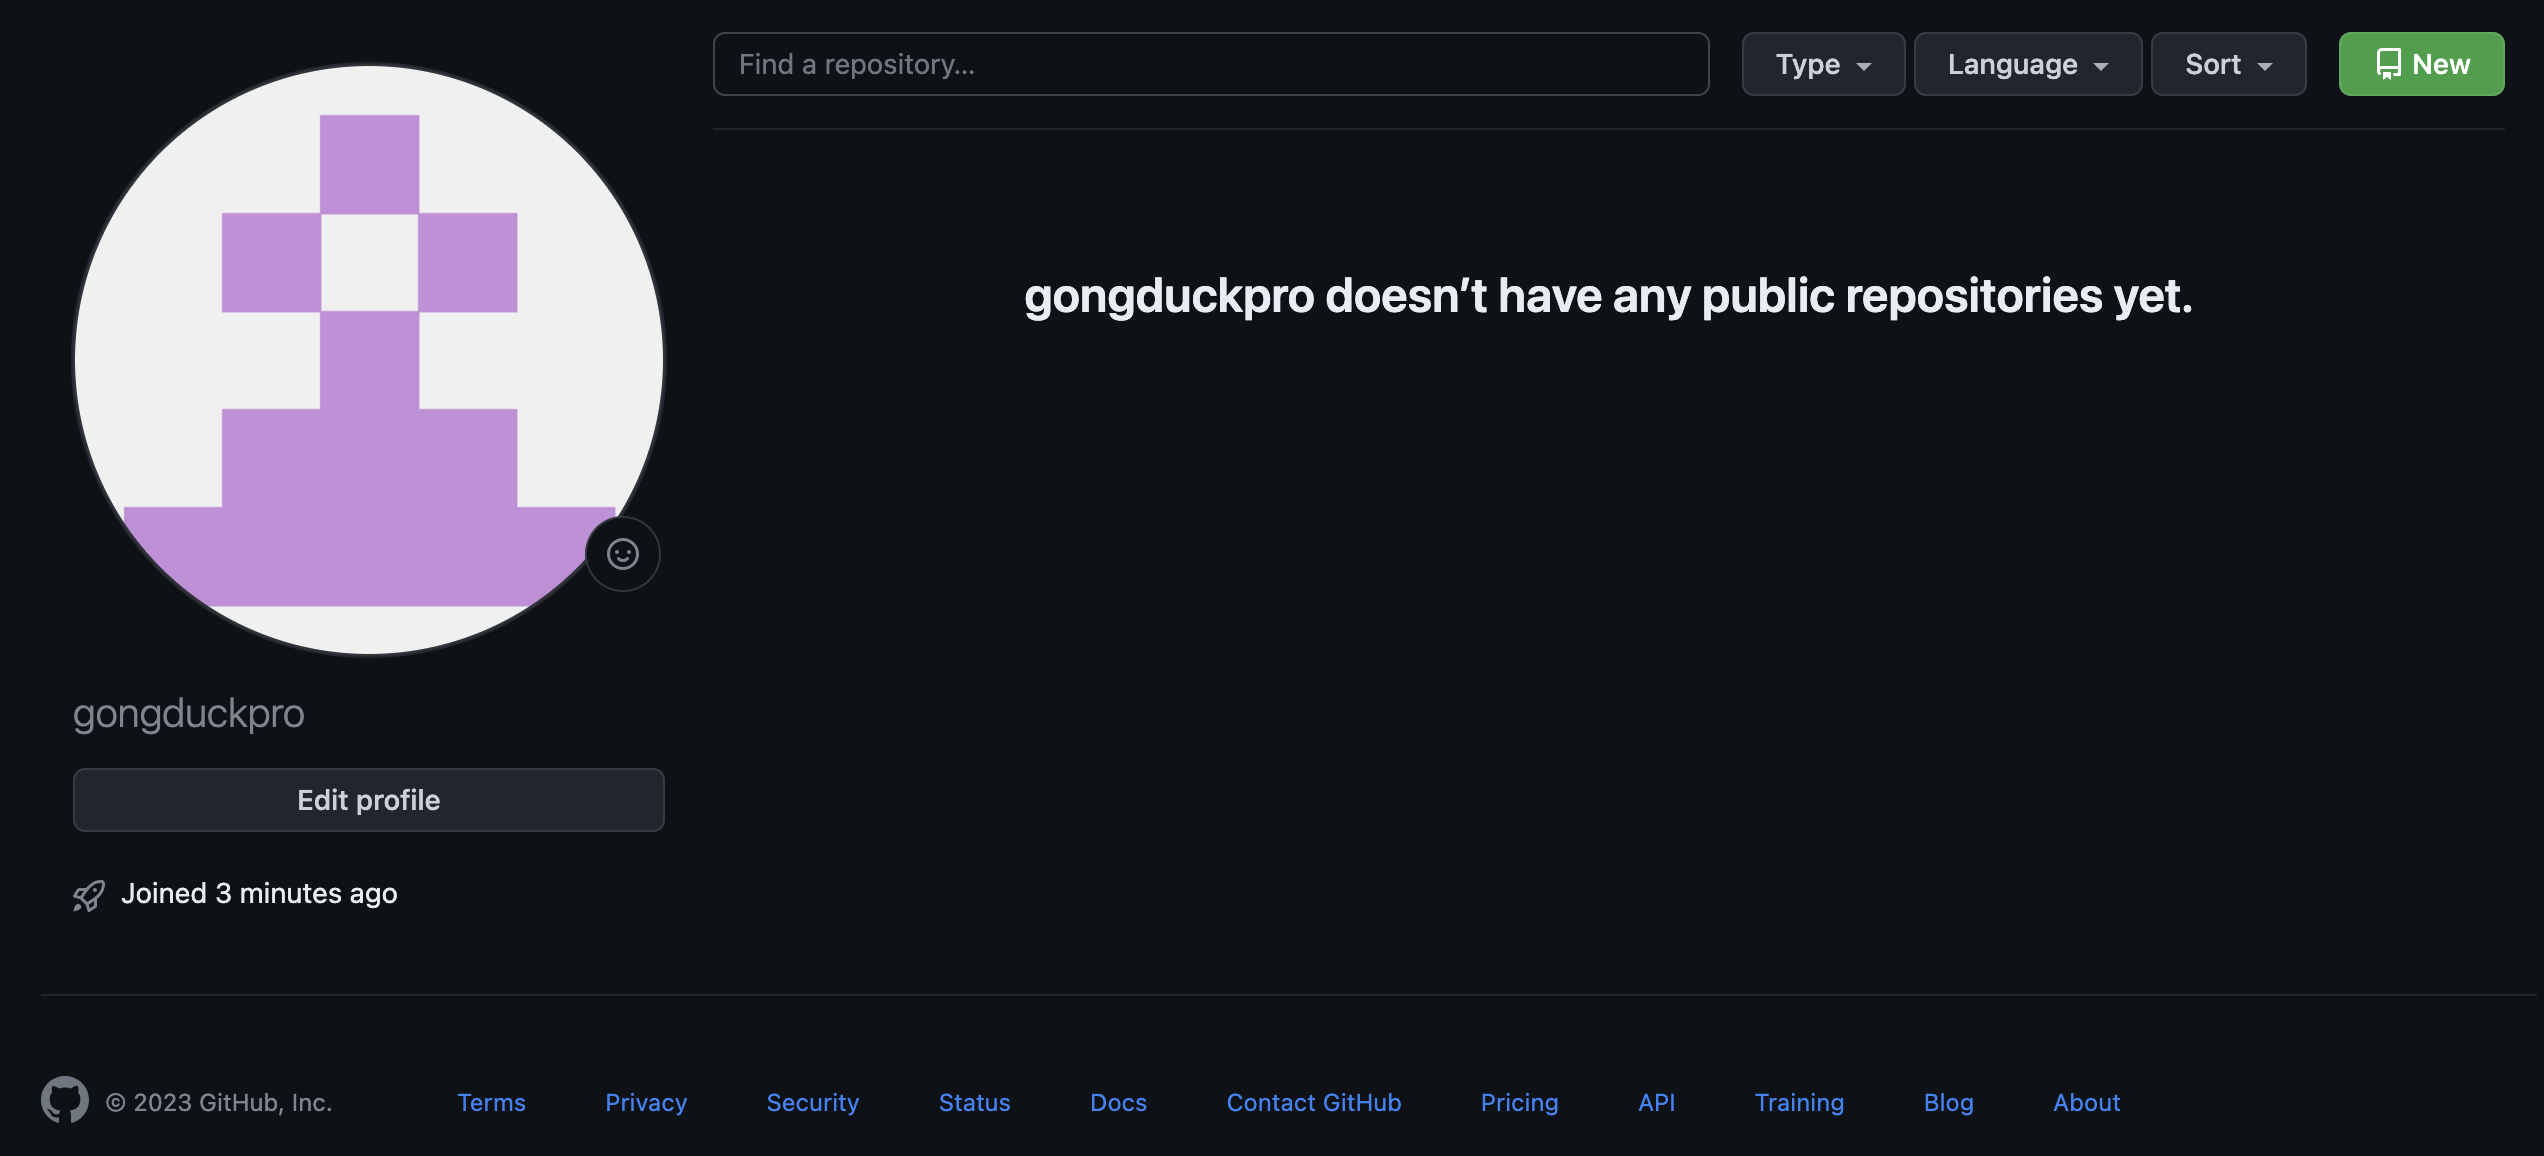Screen dimensions: 2544x1156
Task: Expand the Language filter dropdown
Action: 2027,64
